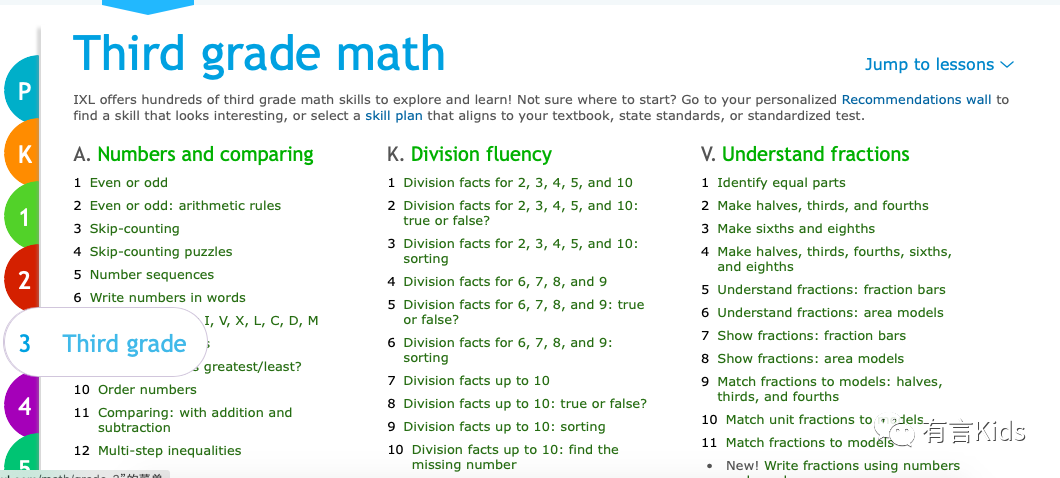Viewport: 1060px width, 478px height.
Task: Select the fourth grade purple tab
Action: pos(22,406)
